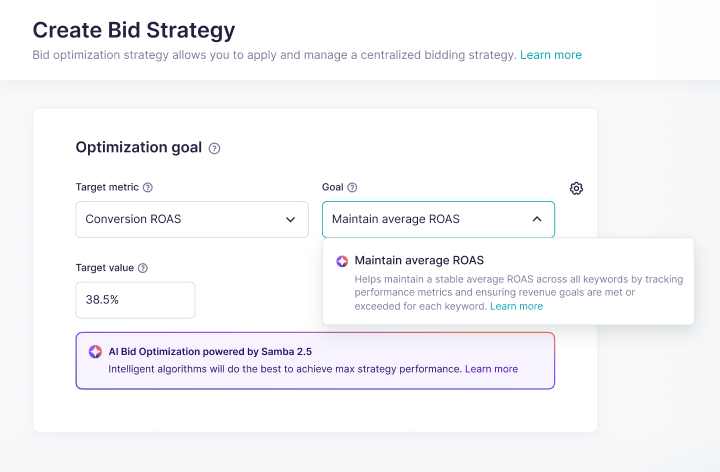Click the Create Bid Strategy page title
720x472 pixels.
tap(134, 28)
